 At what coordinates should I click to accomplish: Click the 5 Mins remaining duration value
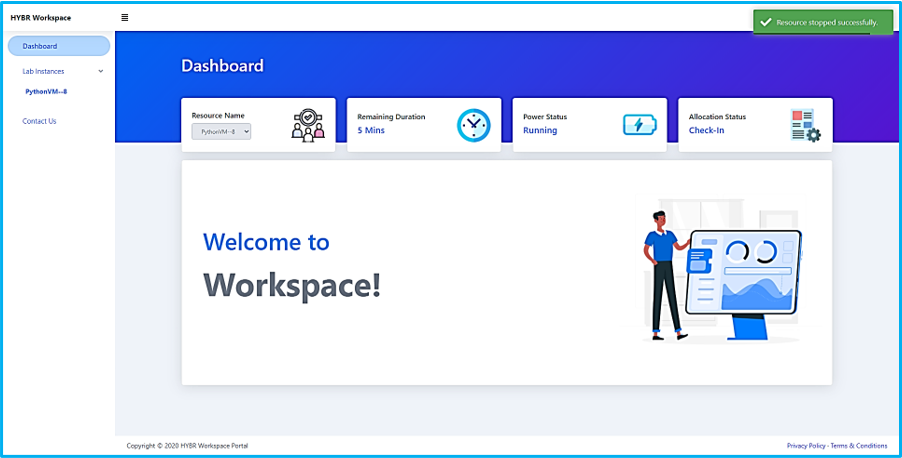pos(371,131)
